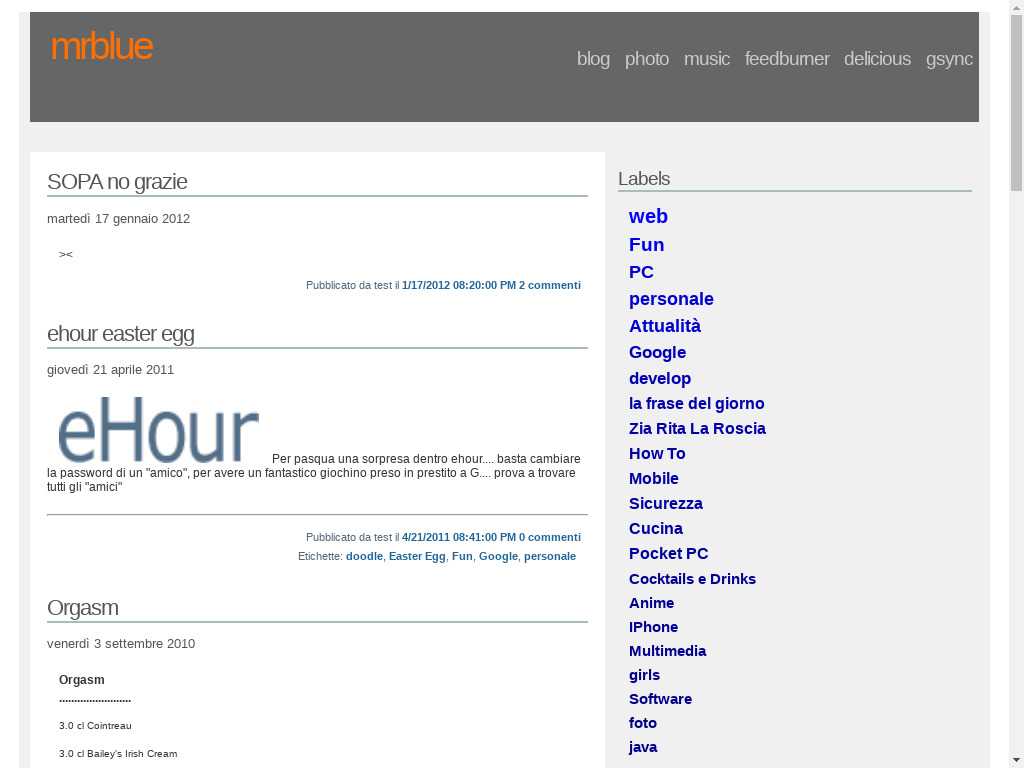Open the delicious navigation link
The width and height of the screenshot is (1024, 768).
tap(877, 59)
